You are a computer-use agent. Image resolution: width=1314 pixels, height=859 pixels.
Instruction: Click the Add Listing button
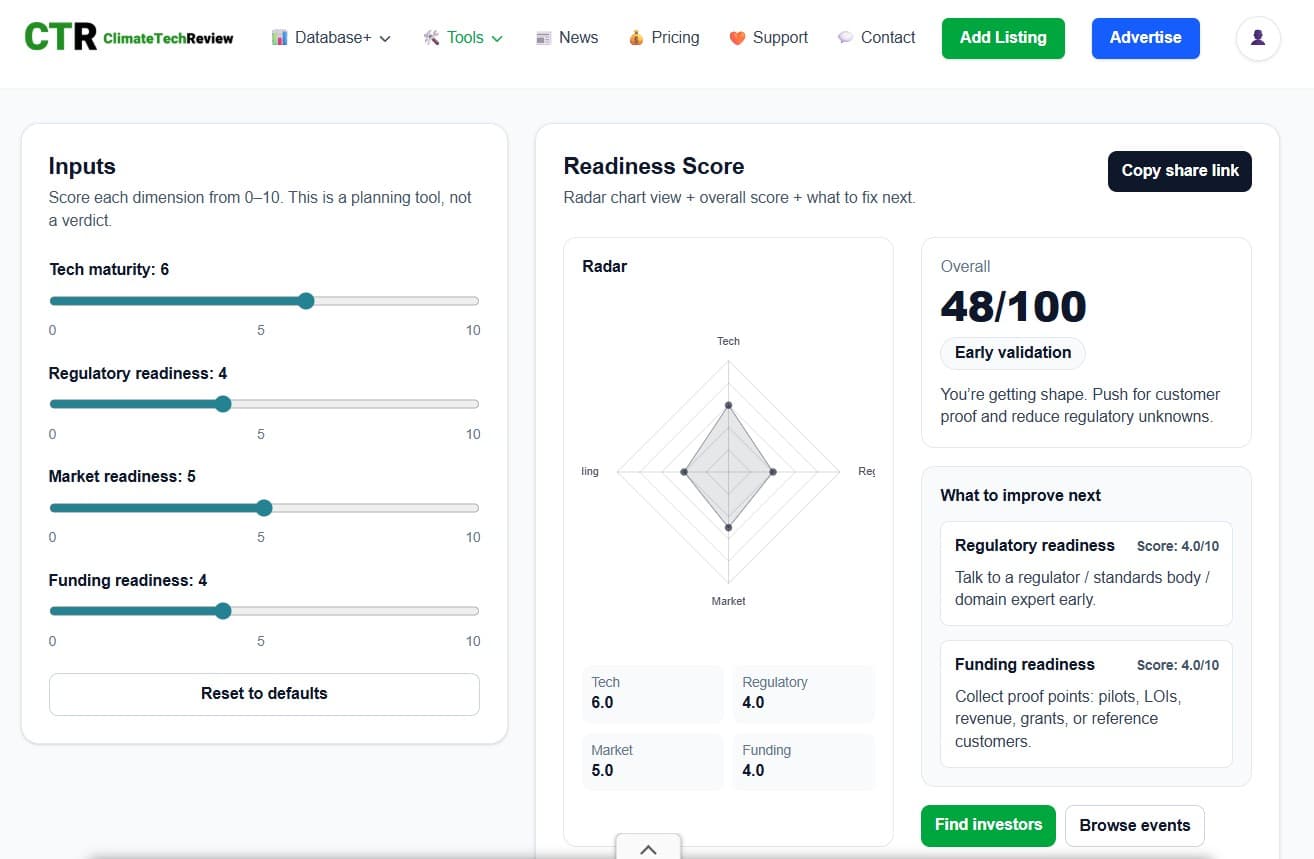(x=1003, y=38)
